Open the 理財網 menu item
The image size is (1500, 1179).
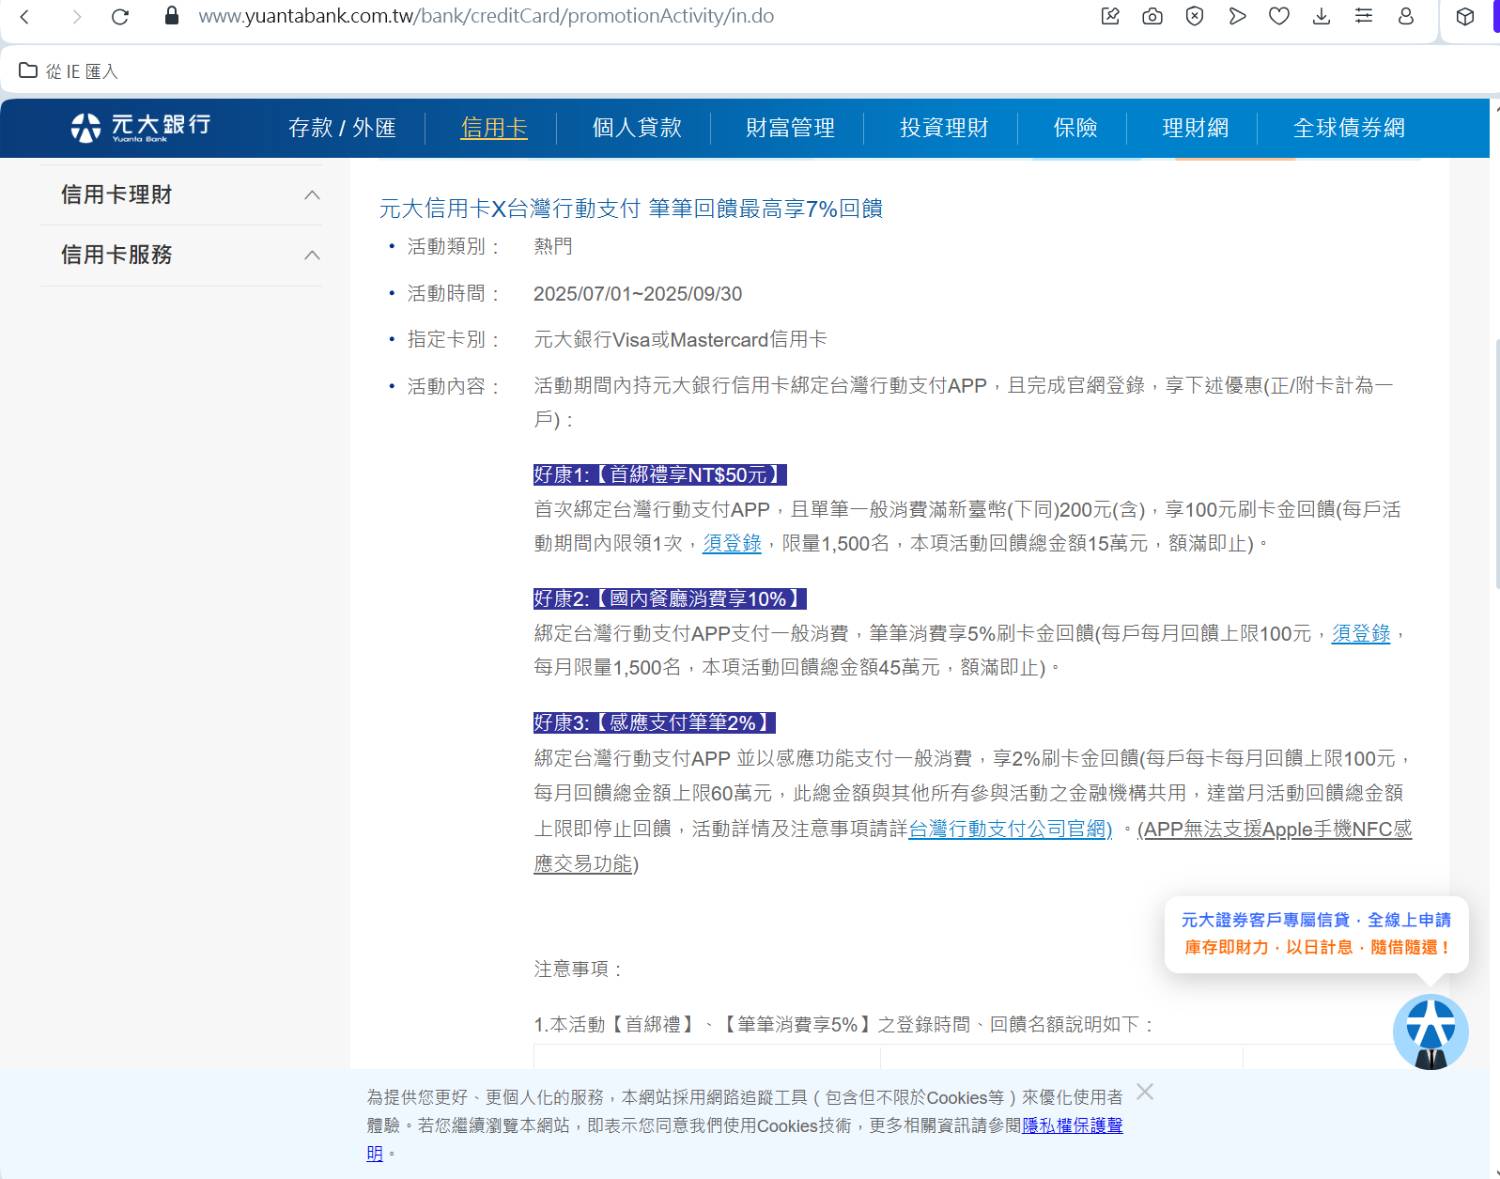click(x=1195, y=128)
